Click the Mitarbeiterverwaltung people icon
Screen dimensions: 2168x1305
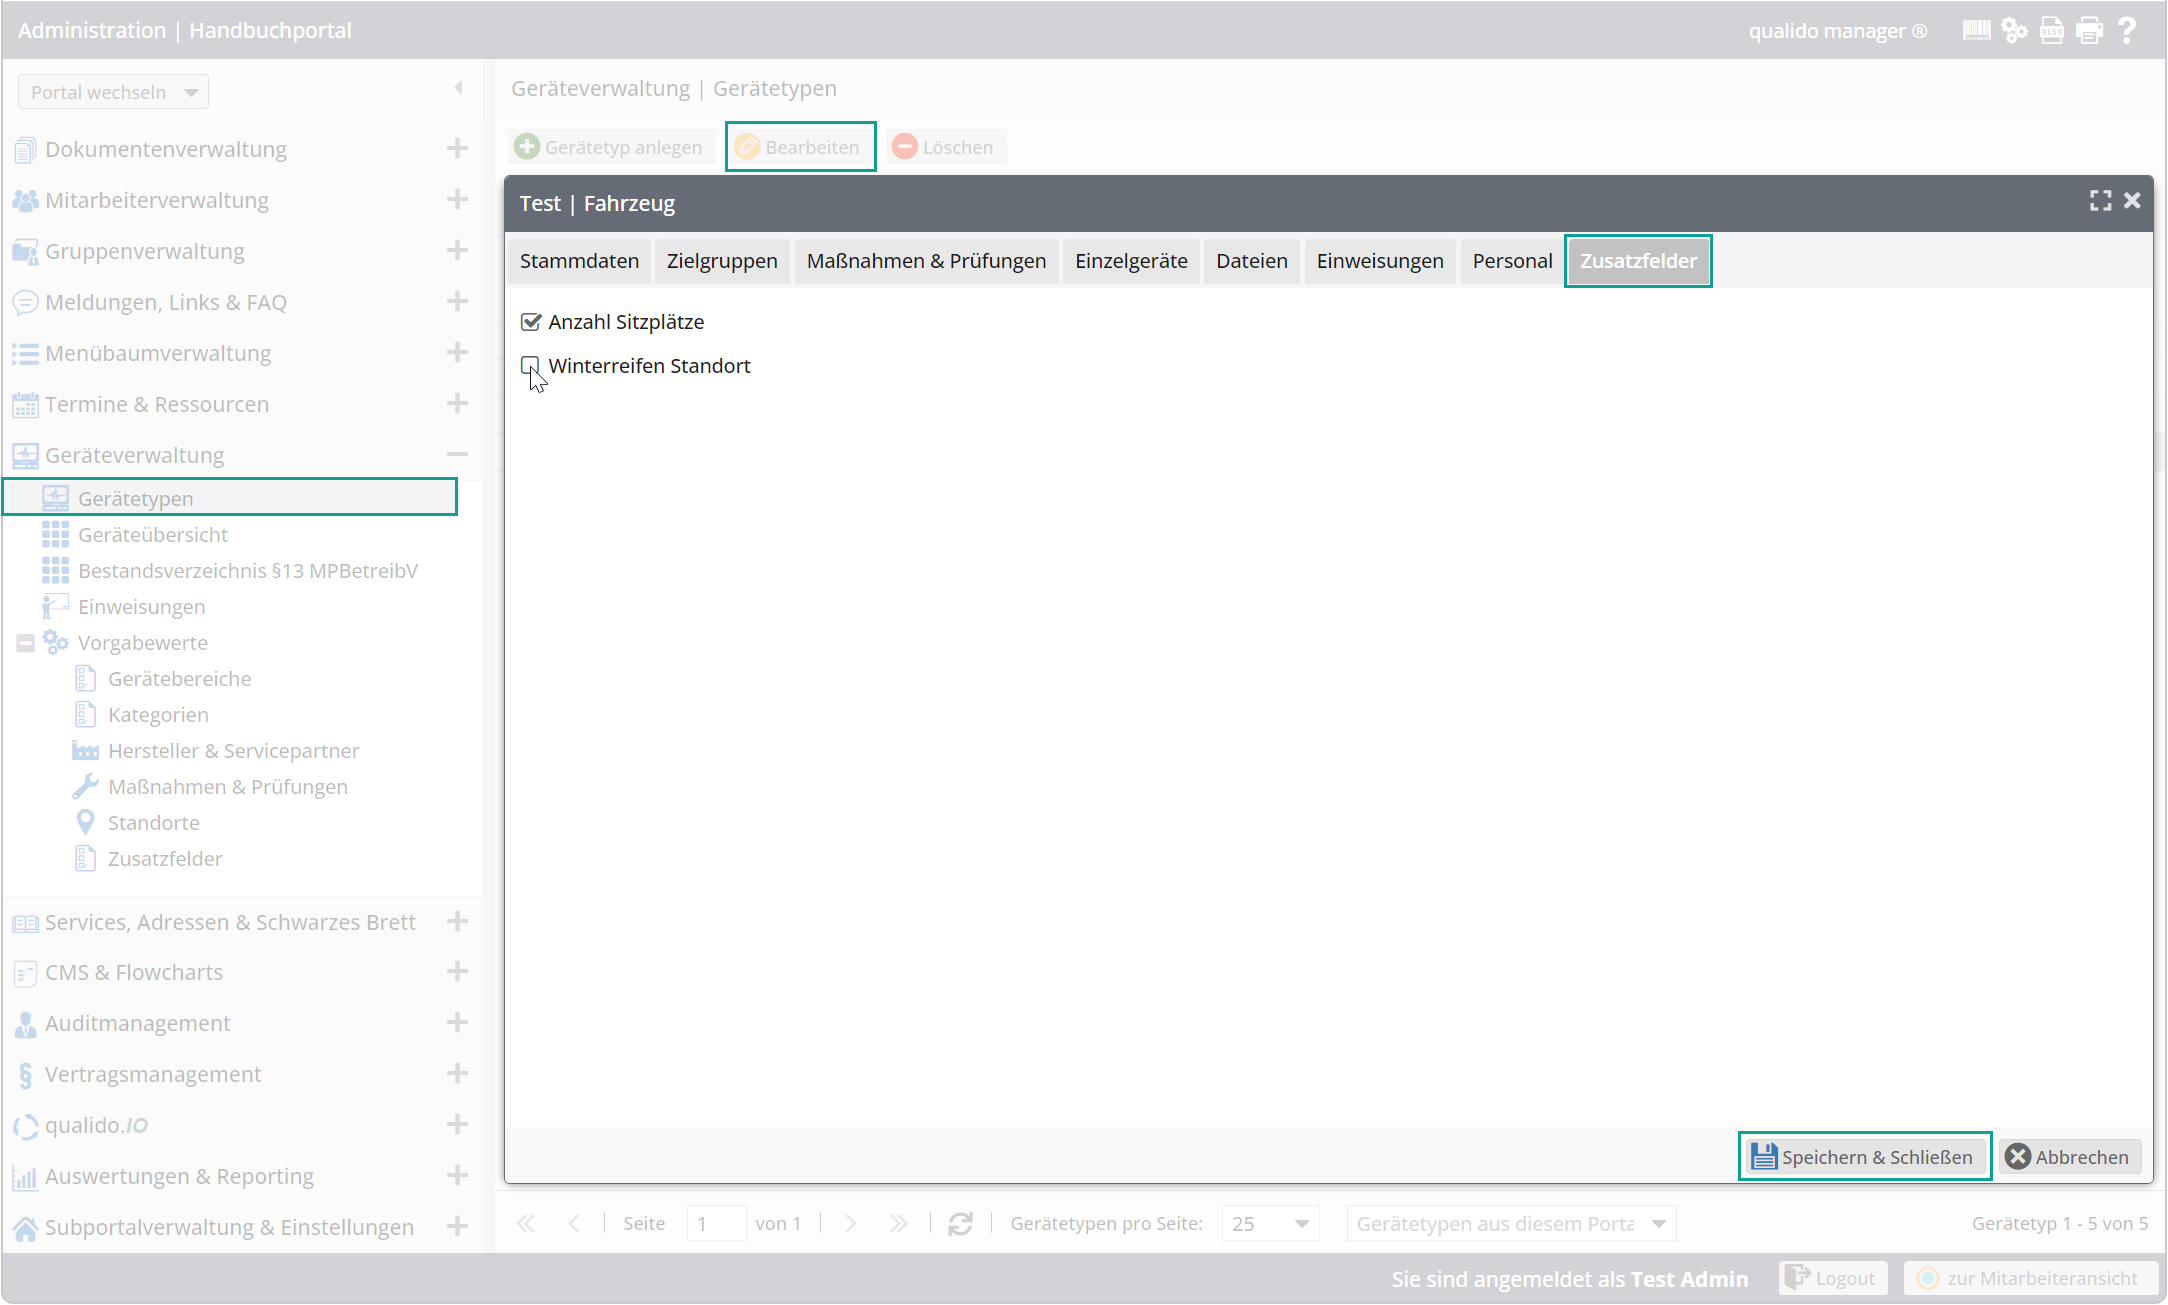point(25,201)
